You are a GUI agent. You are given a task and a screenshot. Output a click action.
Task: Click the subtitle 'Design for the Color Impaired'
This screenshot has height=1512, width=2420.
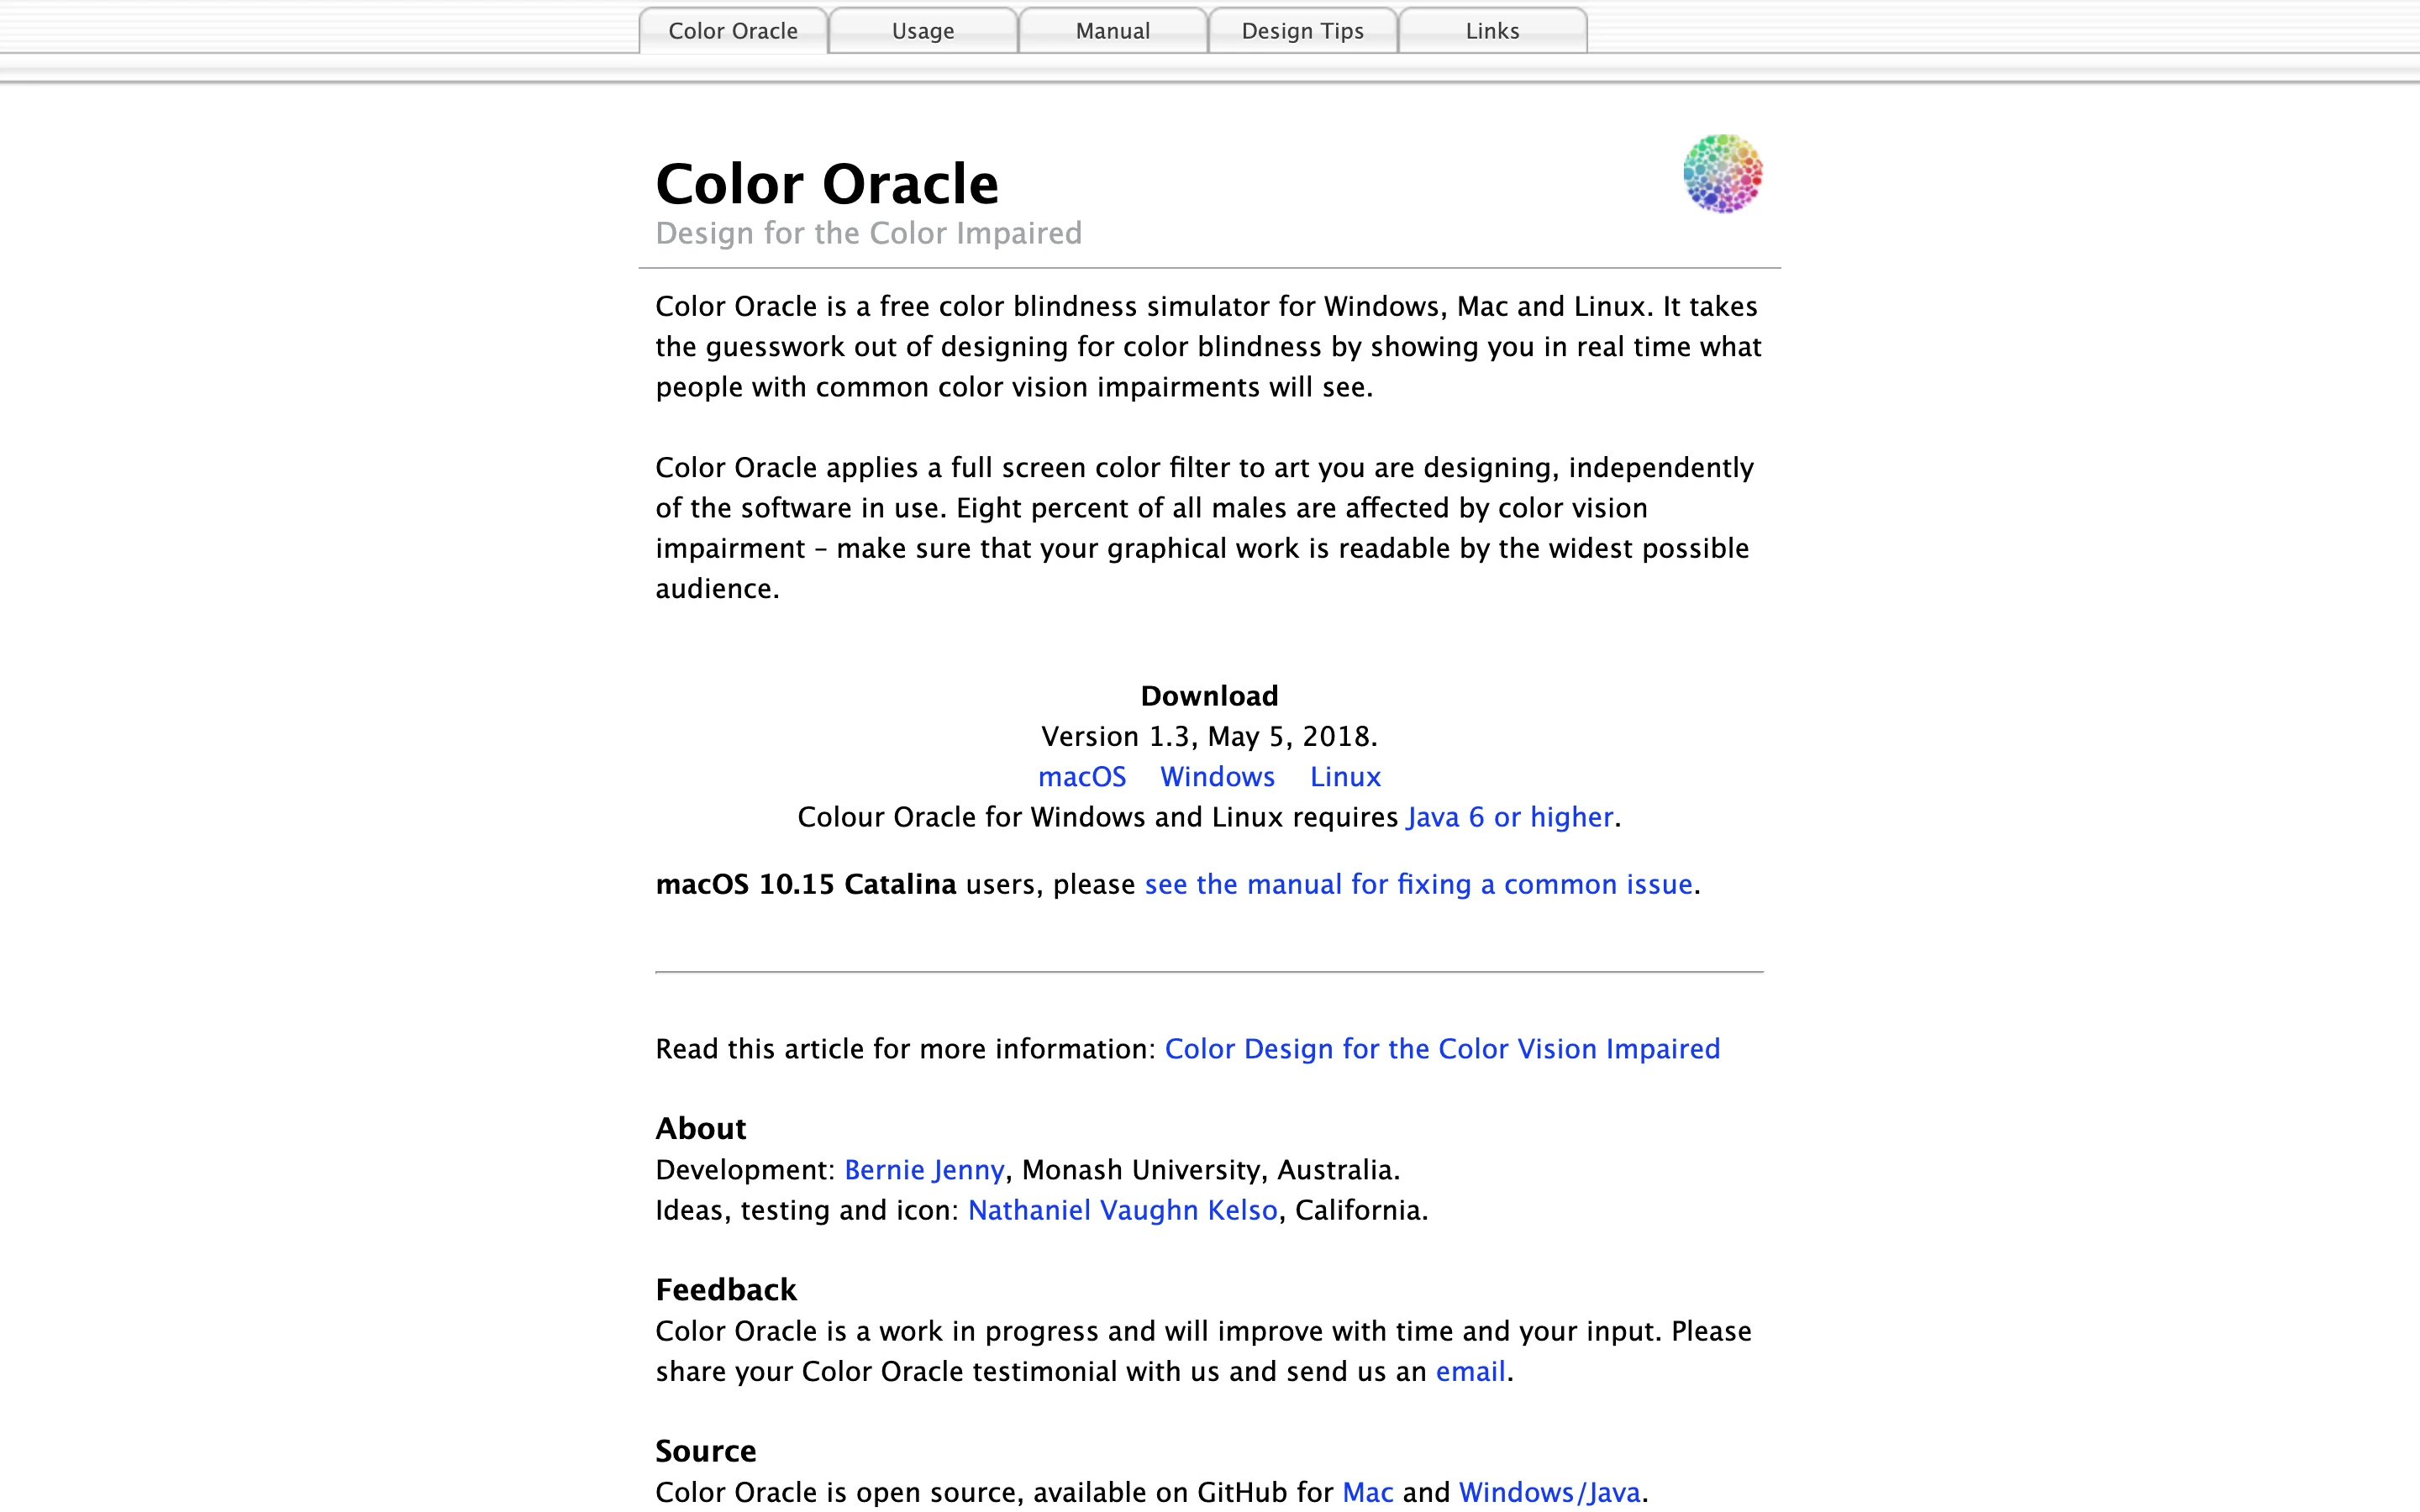coord(868,233)
